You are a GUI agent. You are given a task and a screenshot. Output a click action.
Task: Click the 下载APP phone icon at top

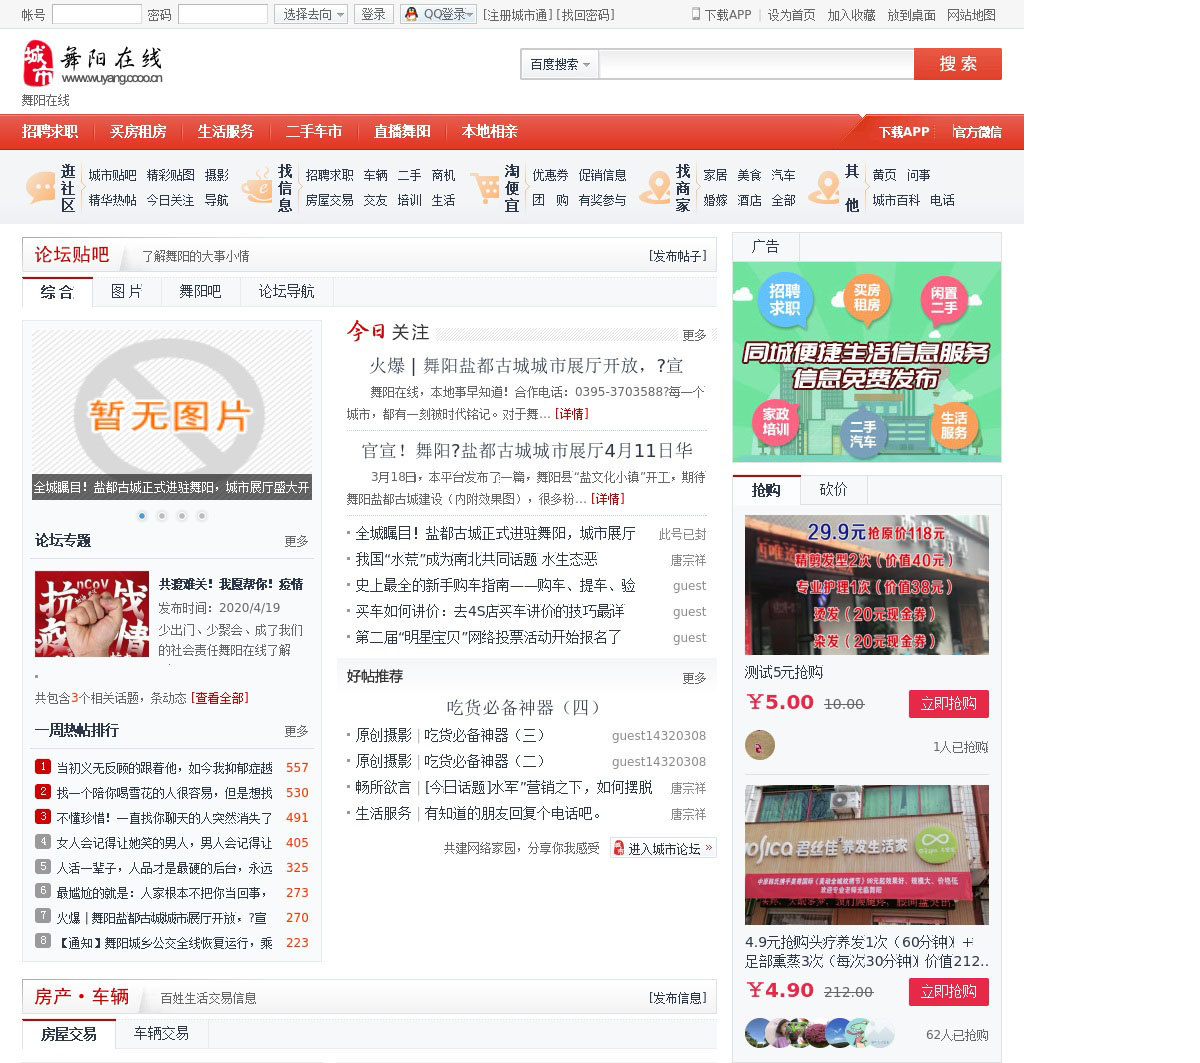pos(696,14)
